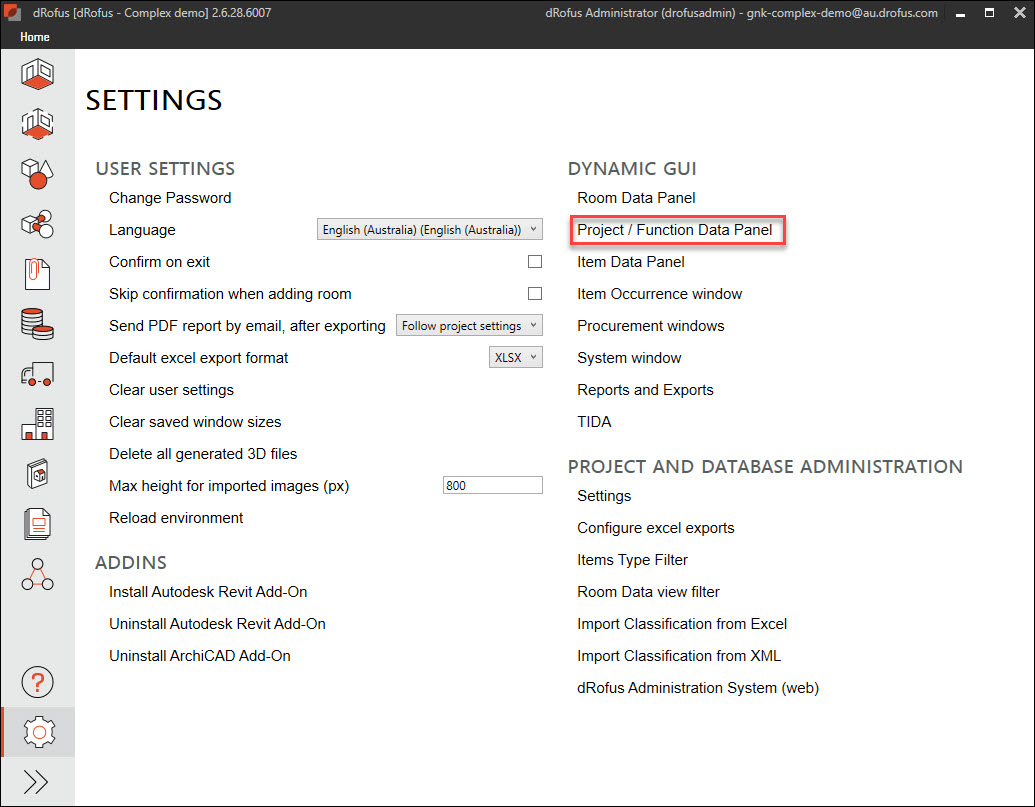Click the connected nodes systems icon

(x=37, y=574)
